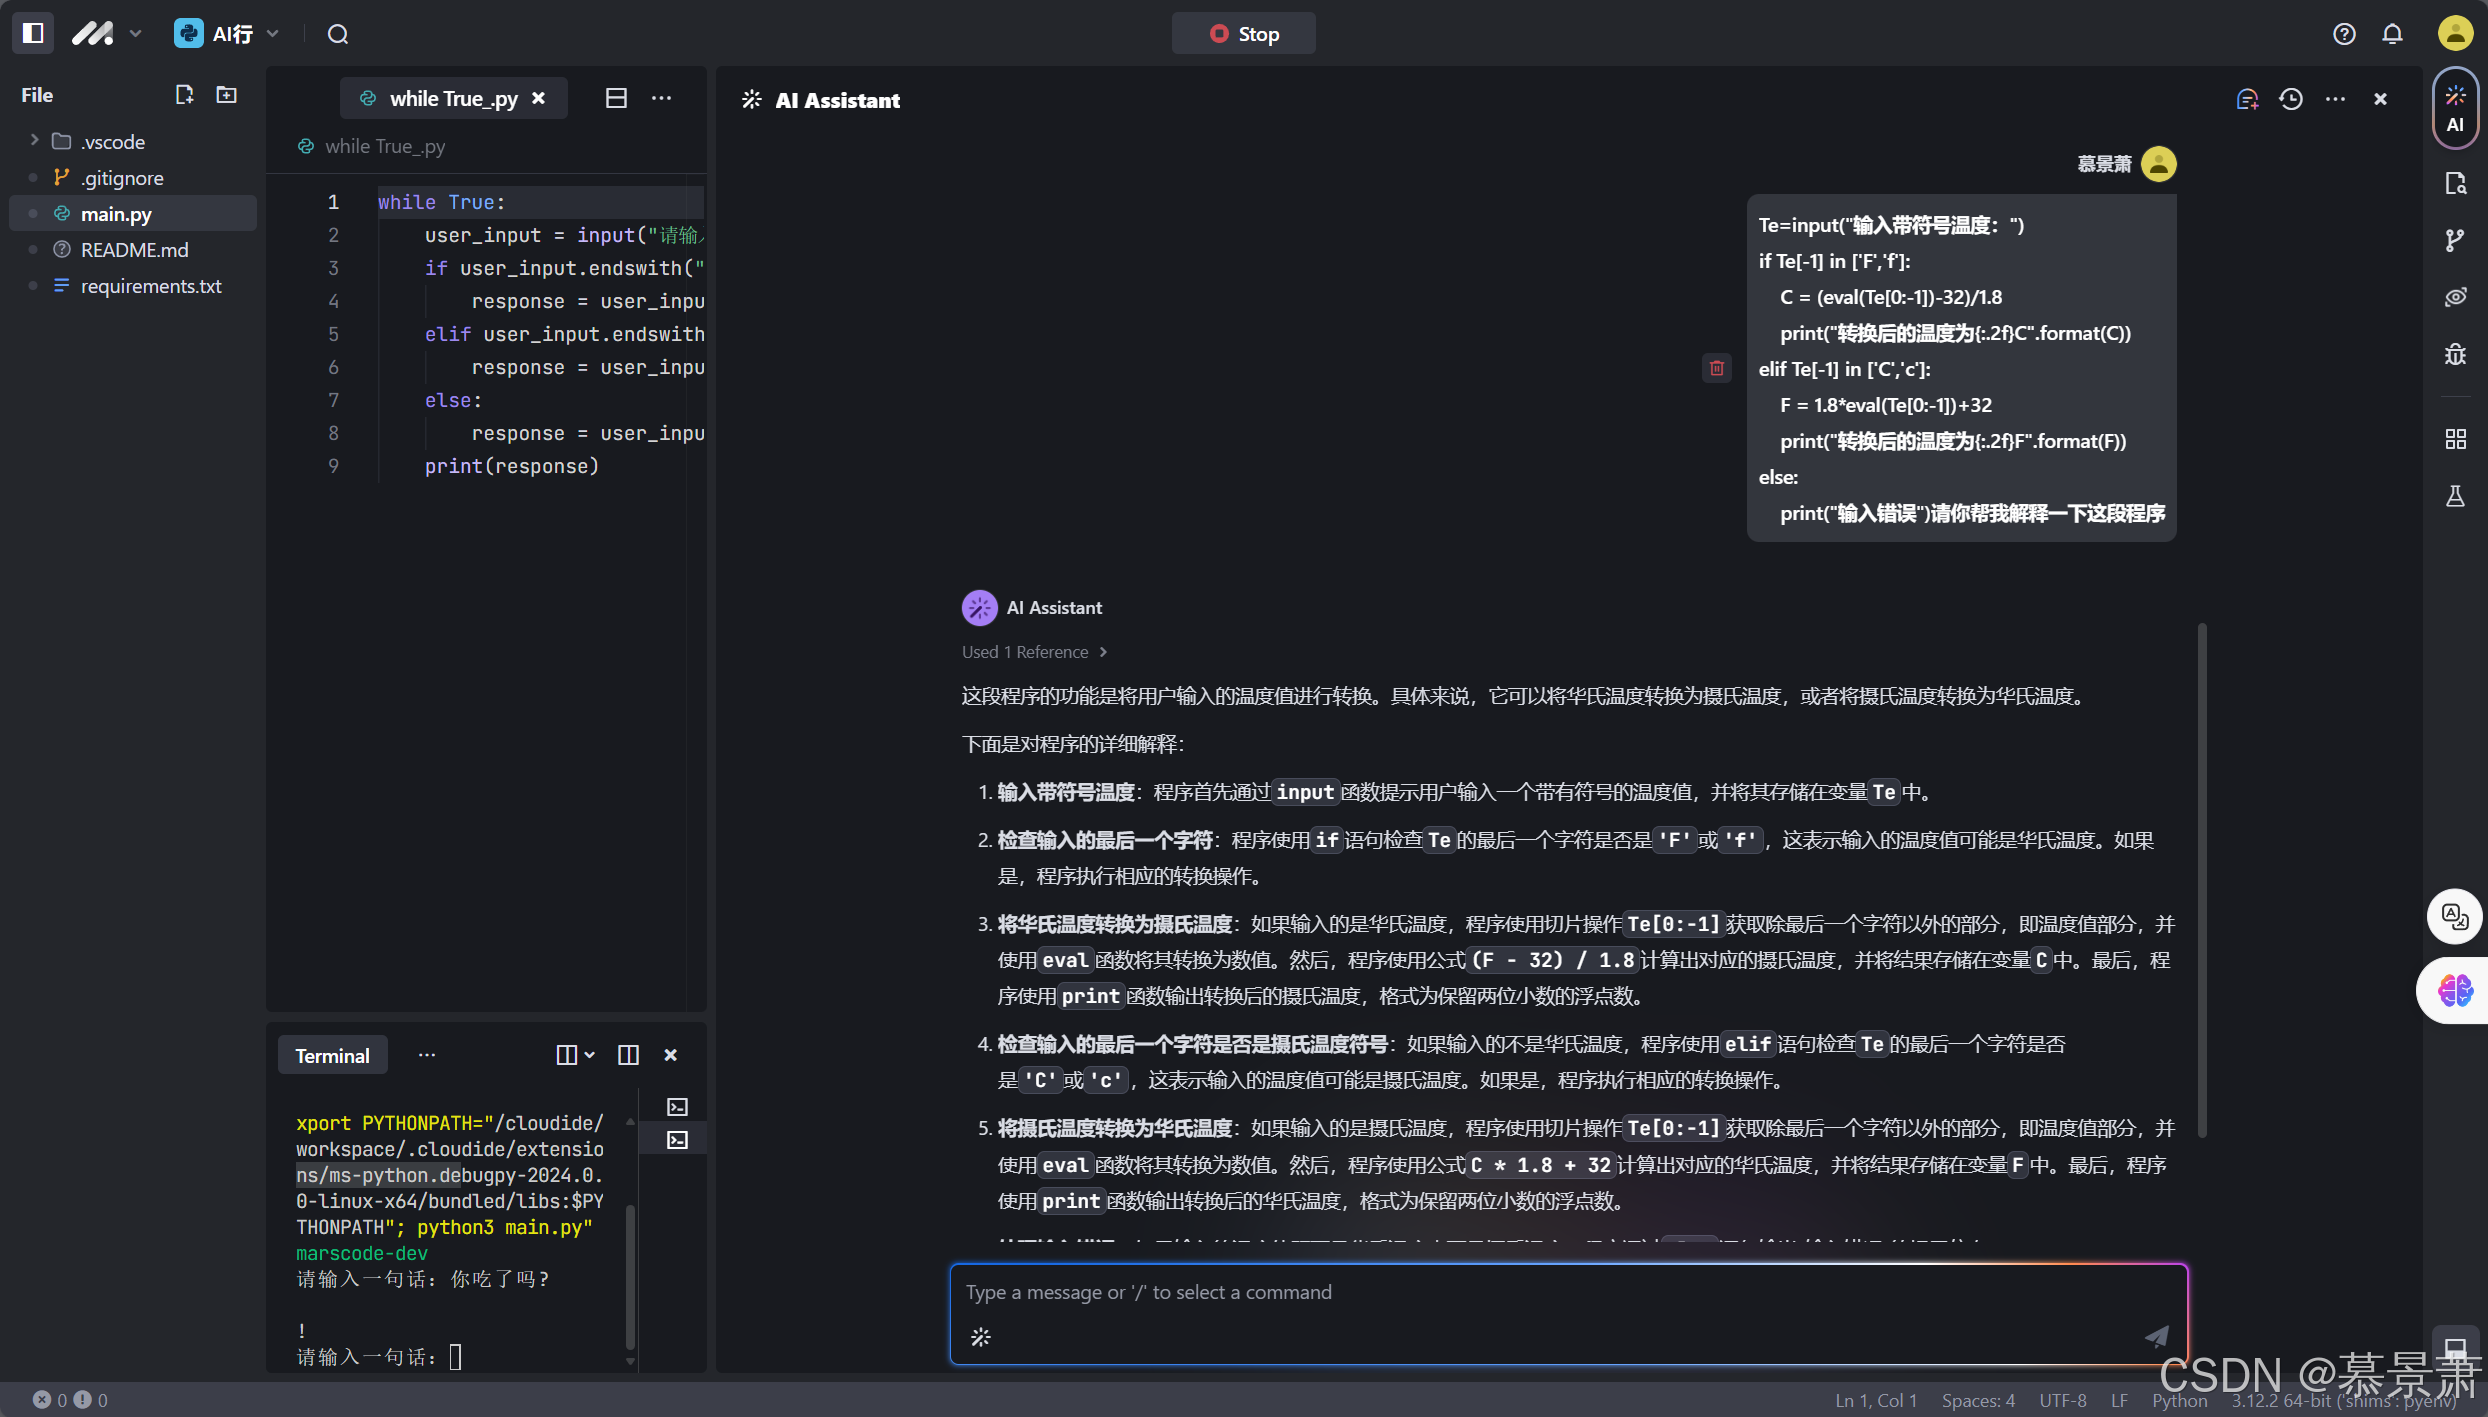
Task: Delete the user message with trash icon
Action: pyautogui.click(x=1717, y=368)
